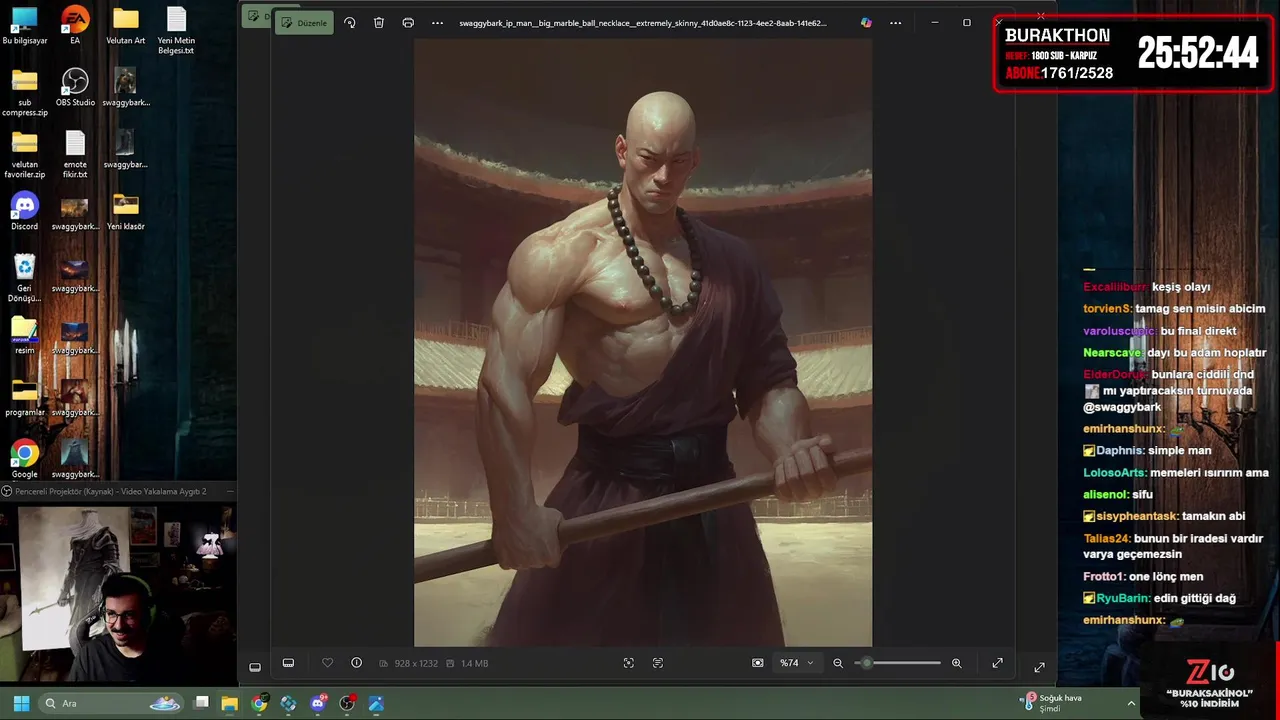This screenshot has height=720, width=1280.
Task: Rotate the image with the rotate icon
Action: coord(350,23)
